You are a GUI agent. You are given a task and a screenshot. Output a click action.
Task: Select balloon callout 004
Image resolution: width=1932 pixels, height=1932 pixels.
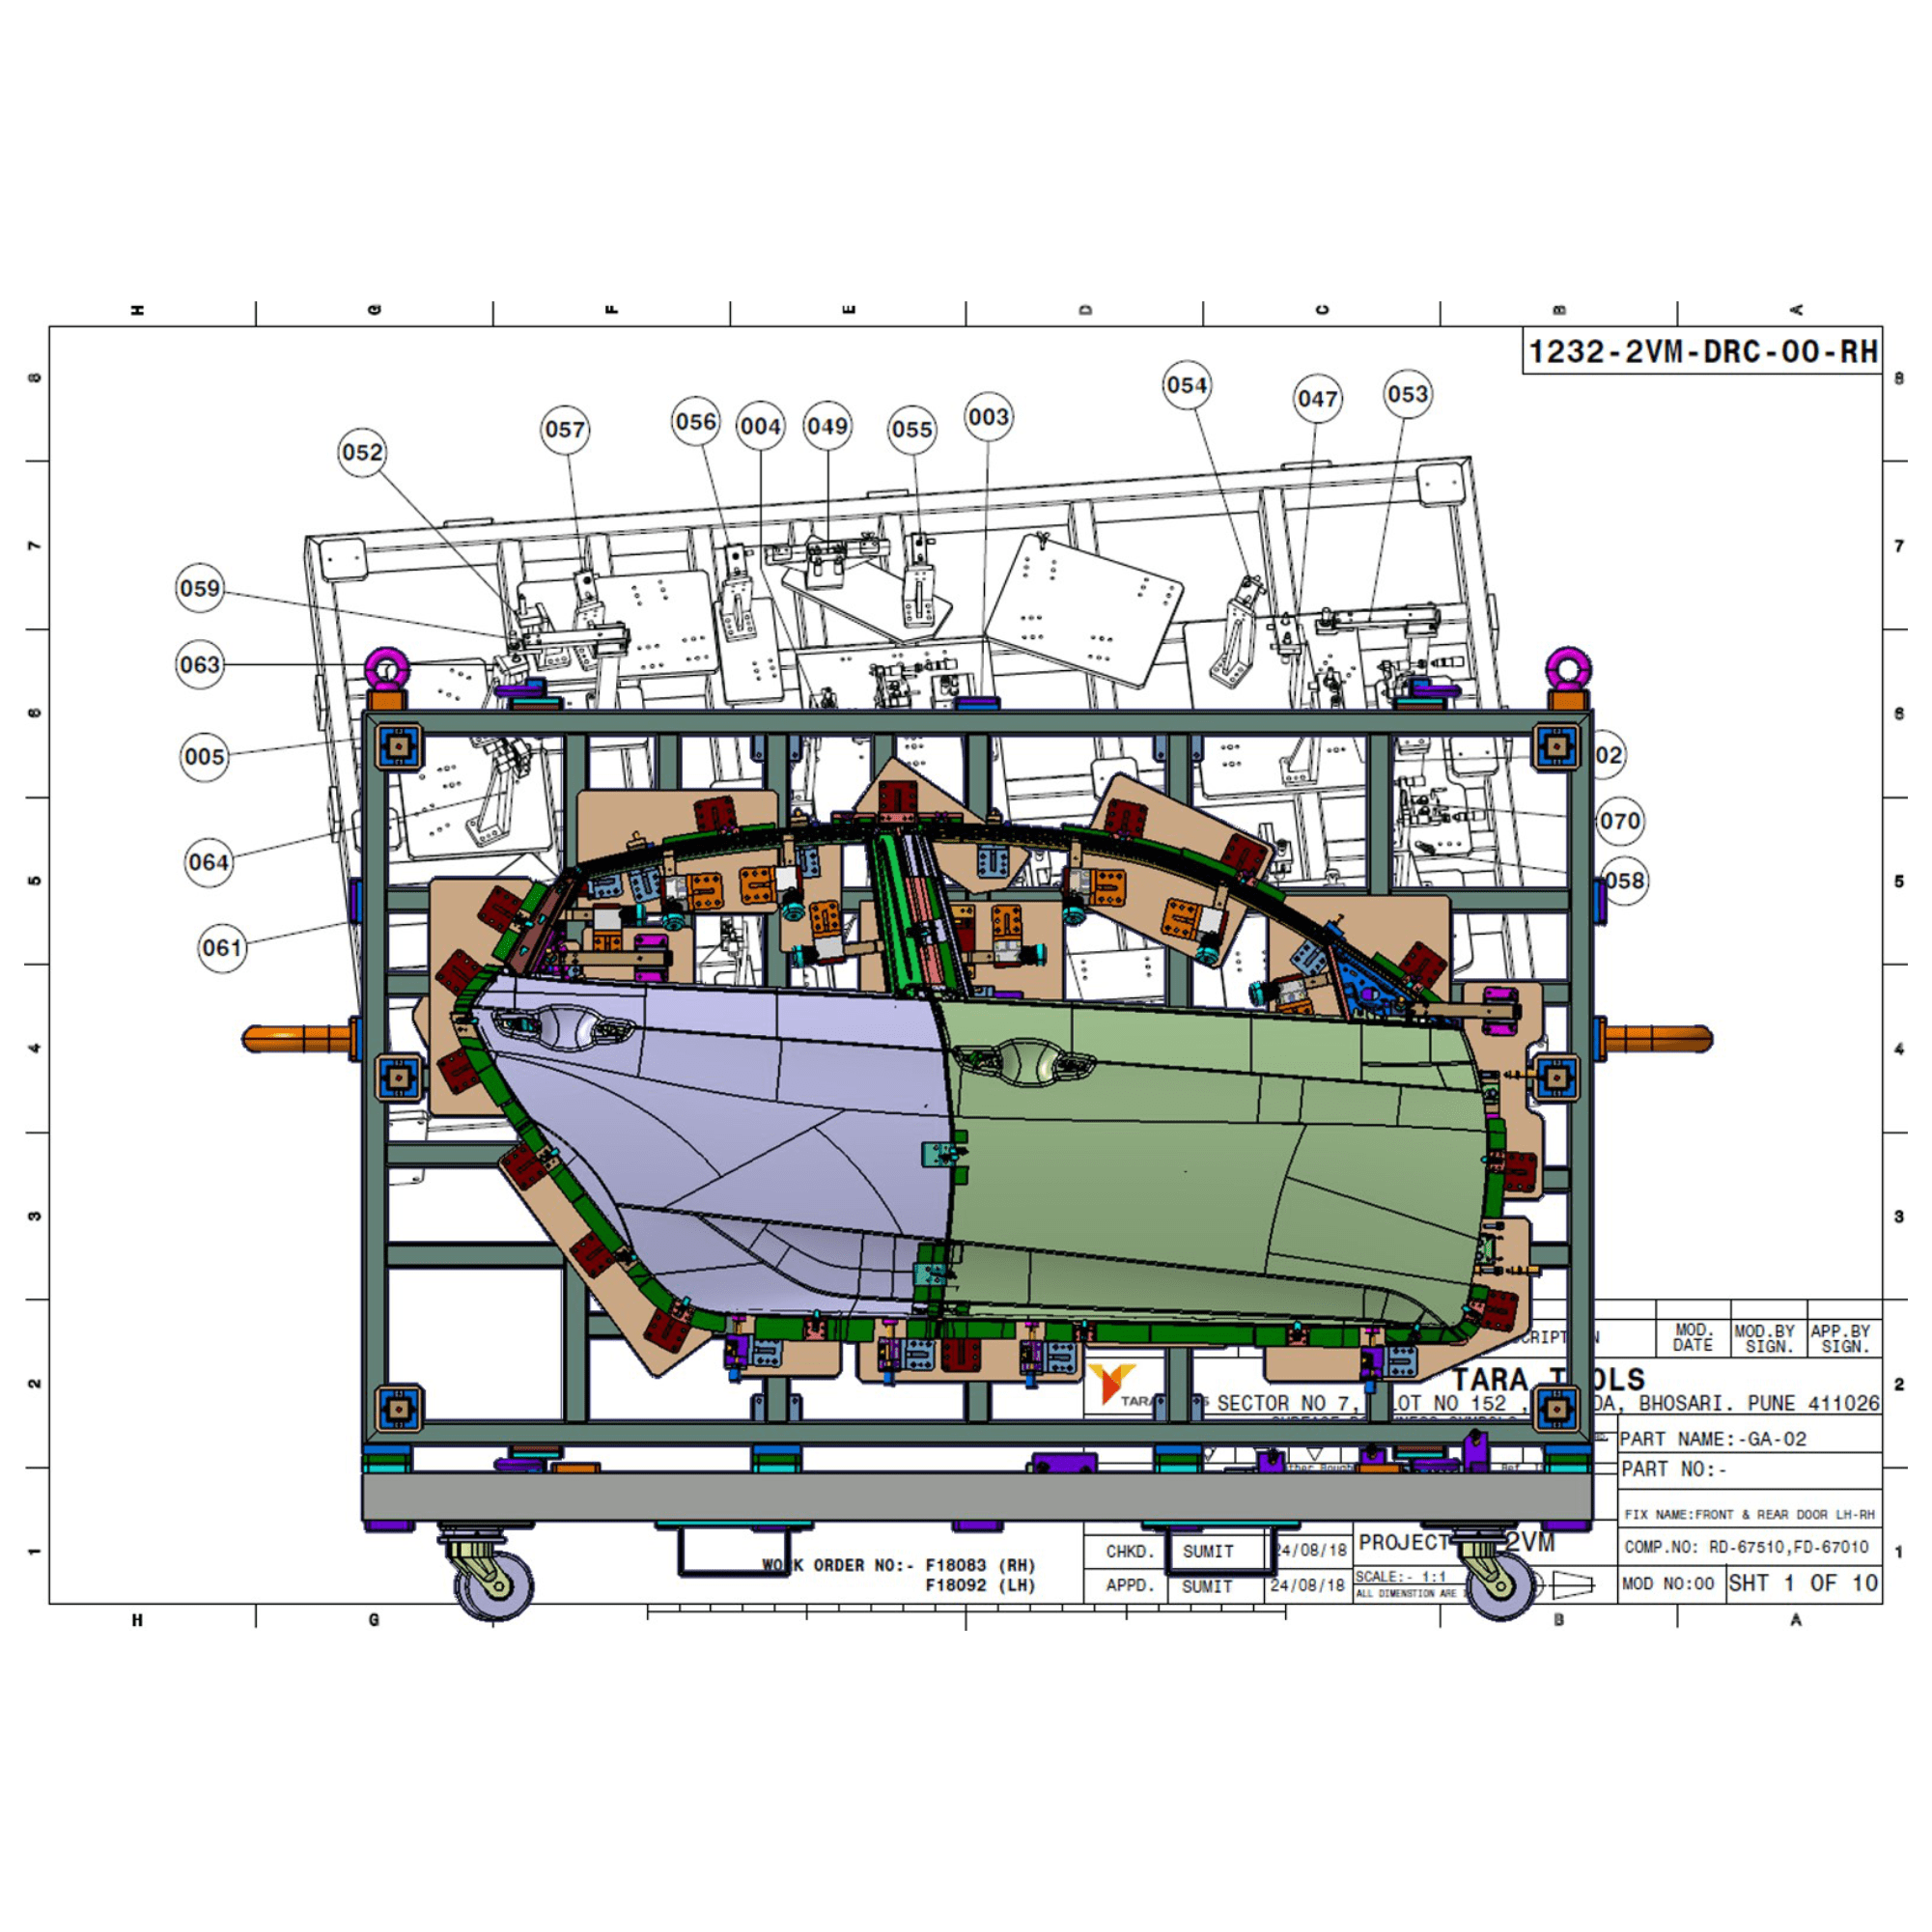pos(761,426)
